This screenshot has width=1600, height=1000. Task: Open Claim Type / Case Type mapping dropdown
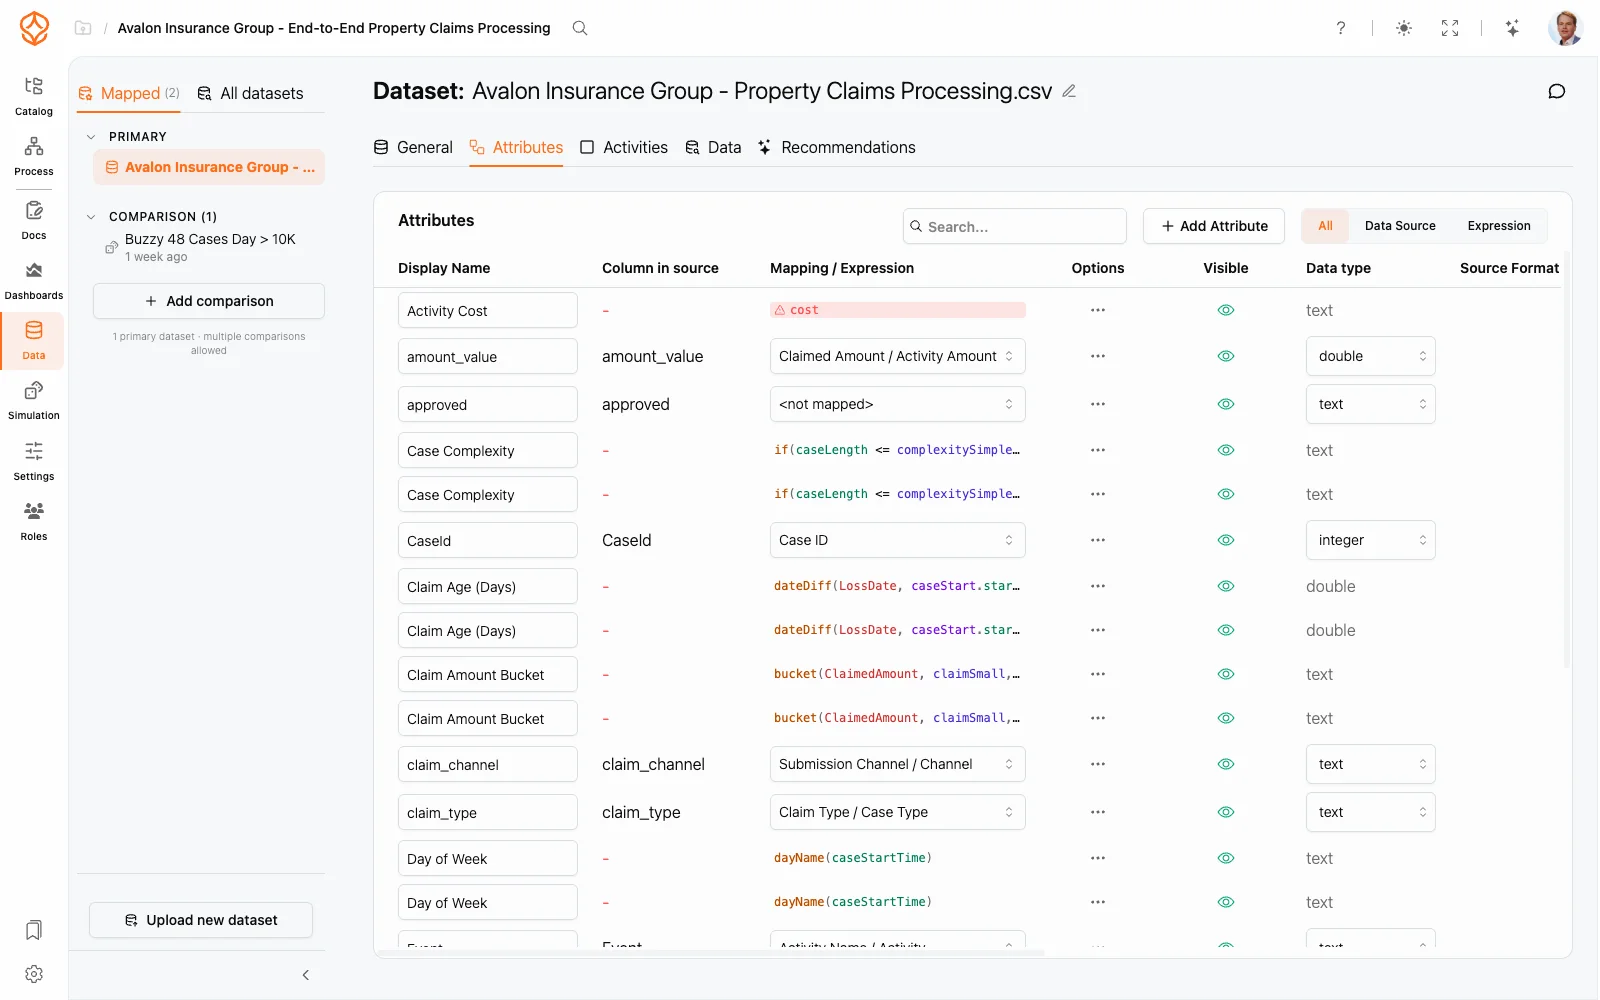[897, 812]
